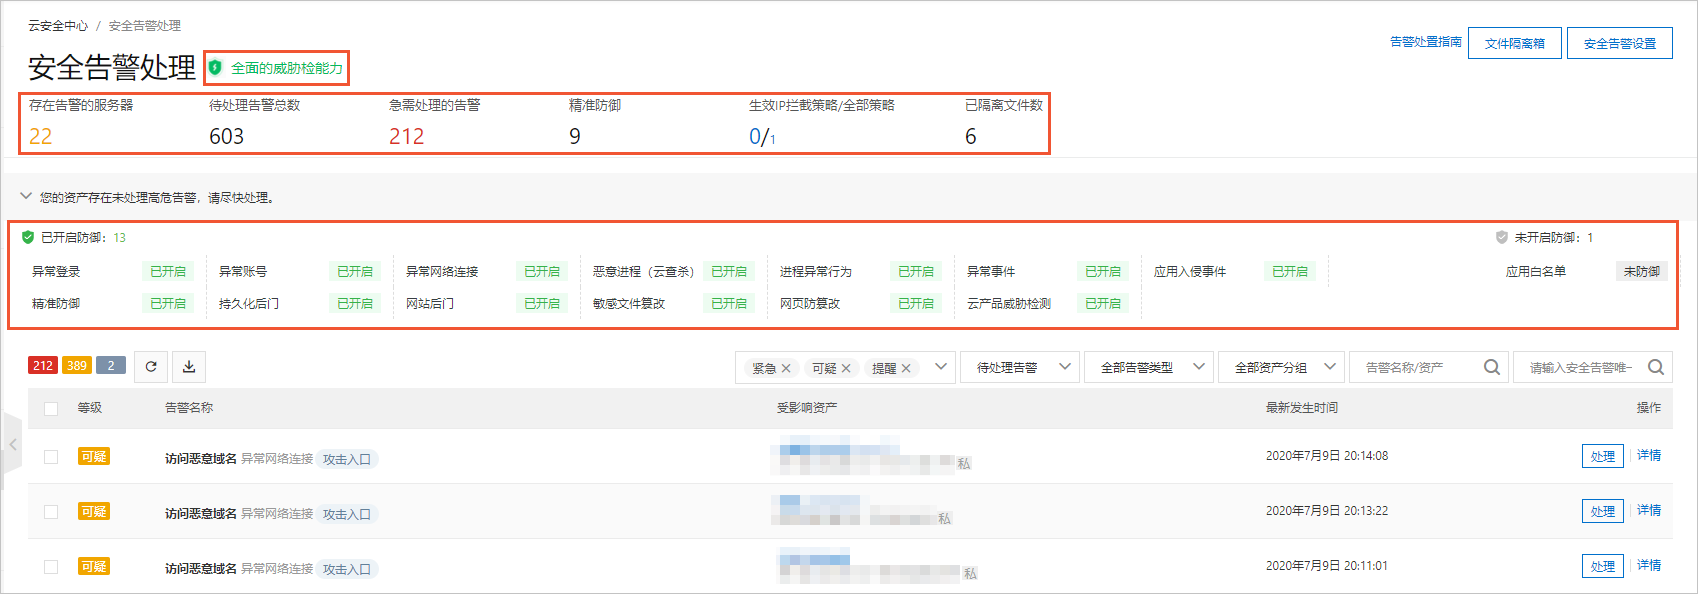This screenshot has width=1698, height=594.
Task: Click gray shield icon beside 未开启防御
Action: 1501,237
